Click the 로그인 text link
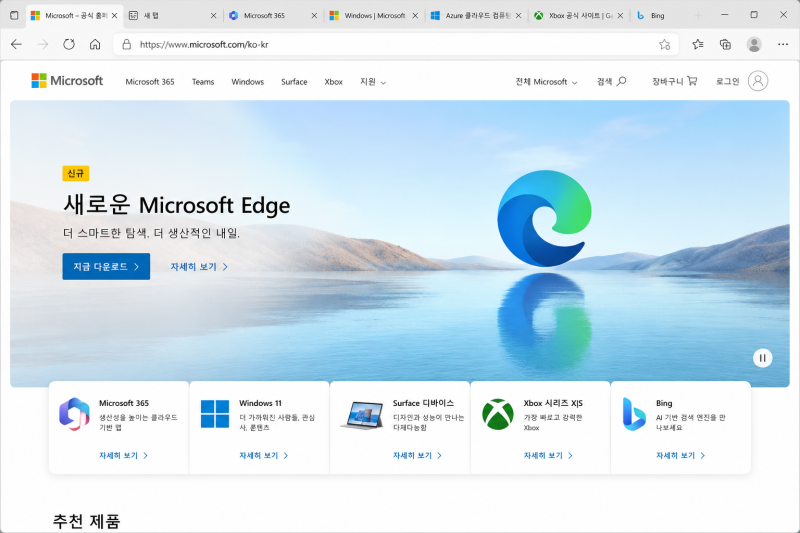The height and width of the screenshot is (533, 800). tap(728, 81)
